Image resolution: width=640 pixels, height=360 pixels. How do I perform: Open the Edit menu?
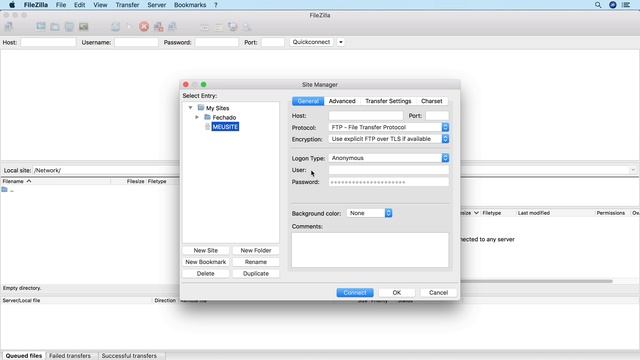coord(80,5)
